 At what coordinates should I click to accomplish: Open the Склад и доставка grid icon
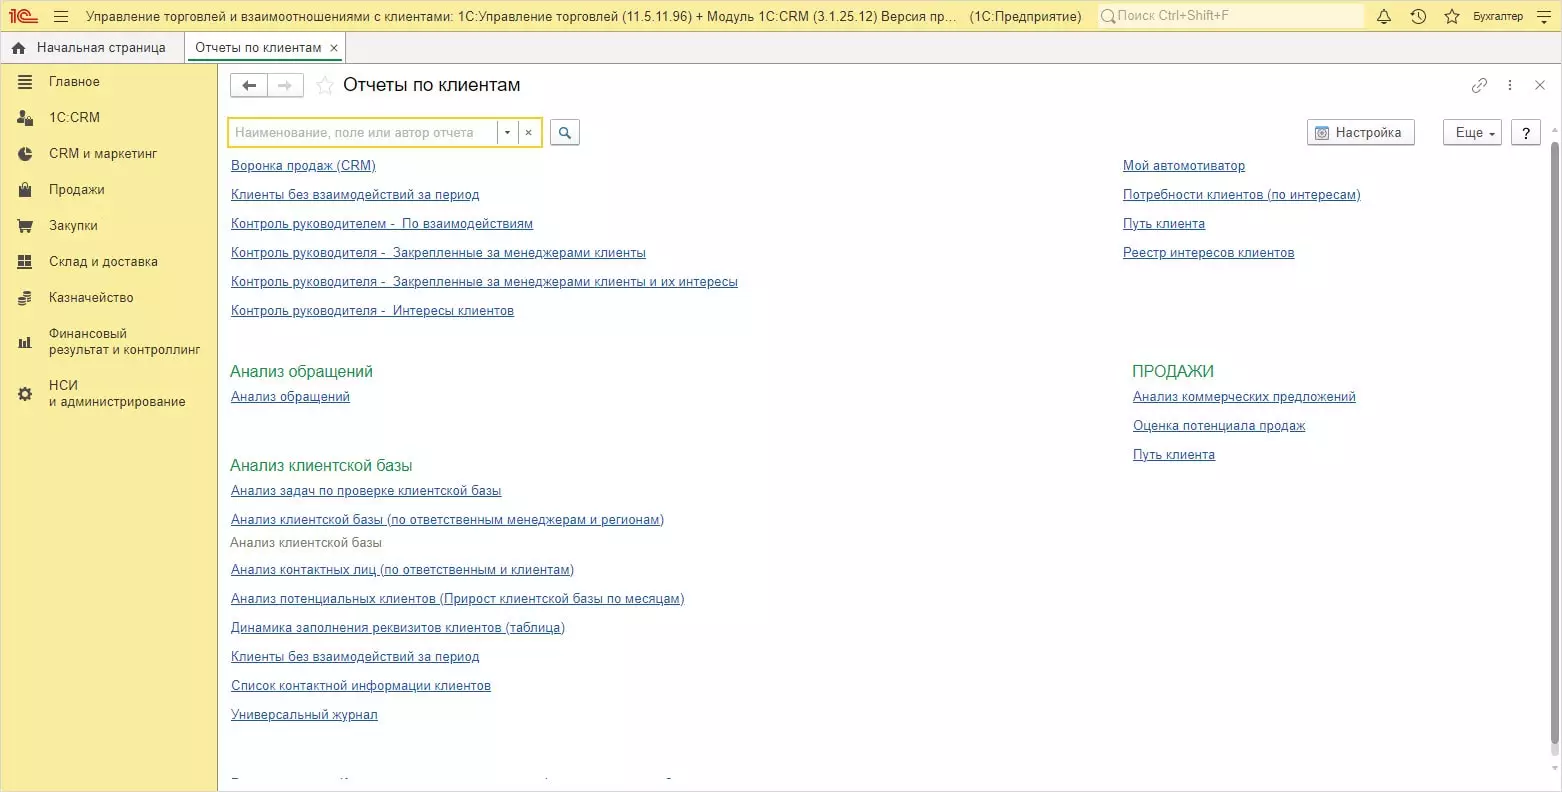click(25, 262)
